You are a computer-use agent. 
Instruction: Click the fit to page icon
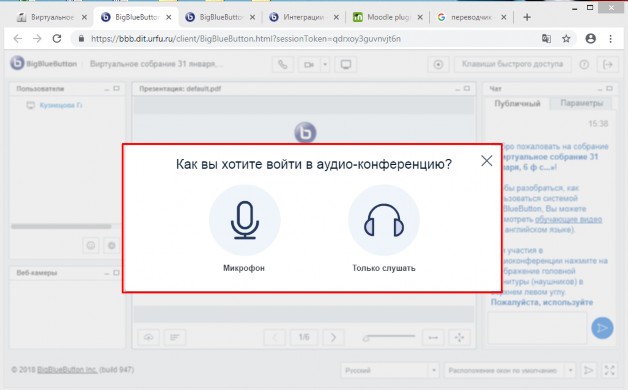coord(459,337)
